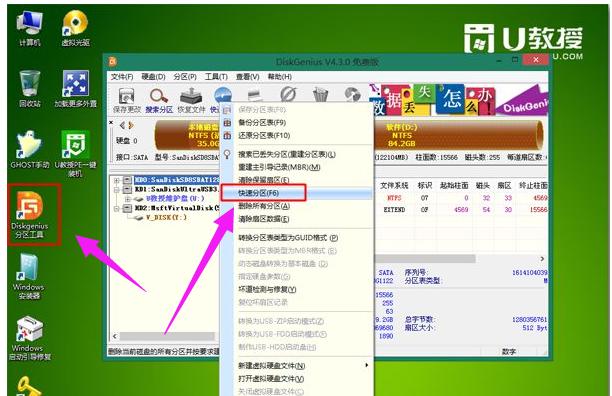This screenshot has height=396, width=612.
Task: Open the 恢复文件 recover files tool
Action: (191, 100)
